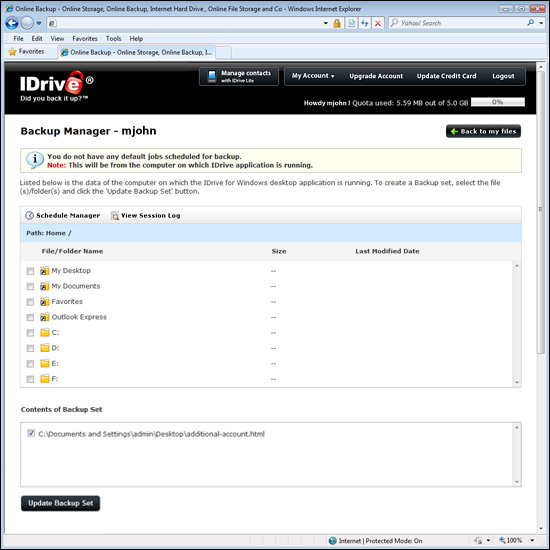Click backup set list scrollbar down arrow
Image resolution: width=550 pixels, height=550 pixels.
[x=517, y=482]
